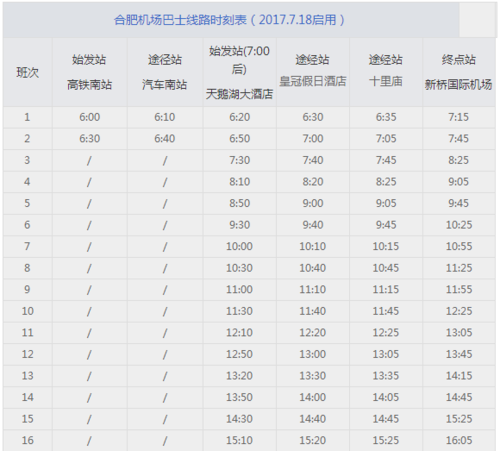Select the 14:15 airport arrival time
Screen dimensions: 500x451
pyautogui.click(x=459, y=376)
